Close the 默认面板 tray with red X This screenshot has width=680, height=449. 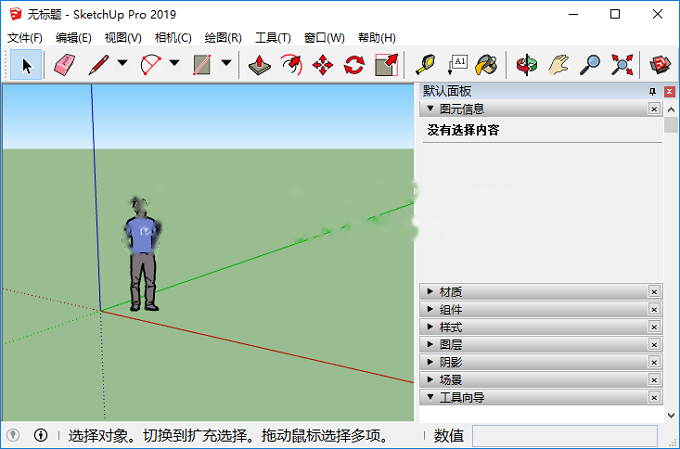coord(670,92)
